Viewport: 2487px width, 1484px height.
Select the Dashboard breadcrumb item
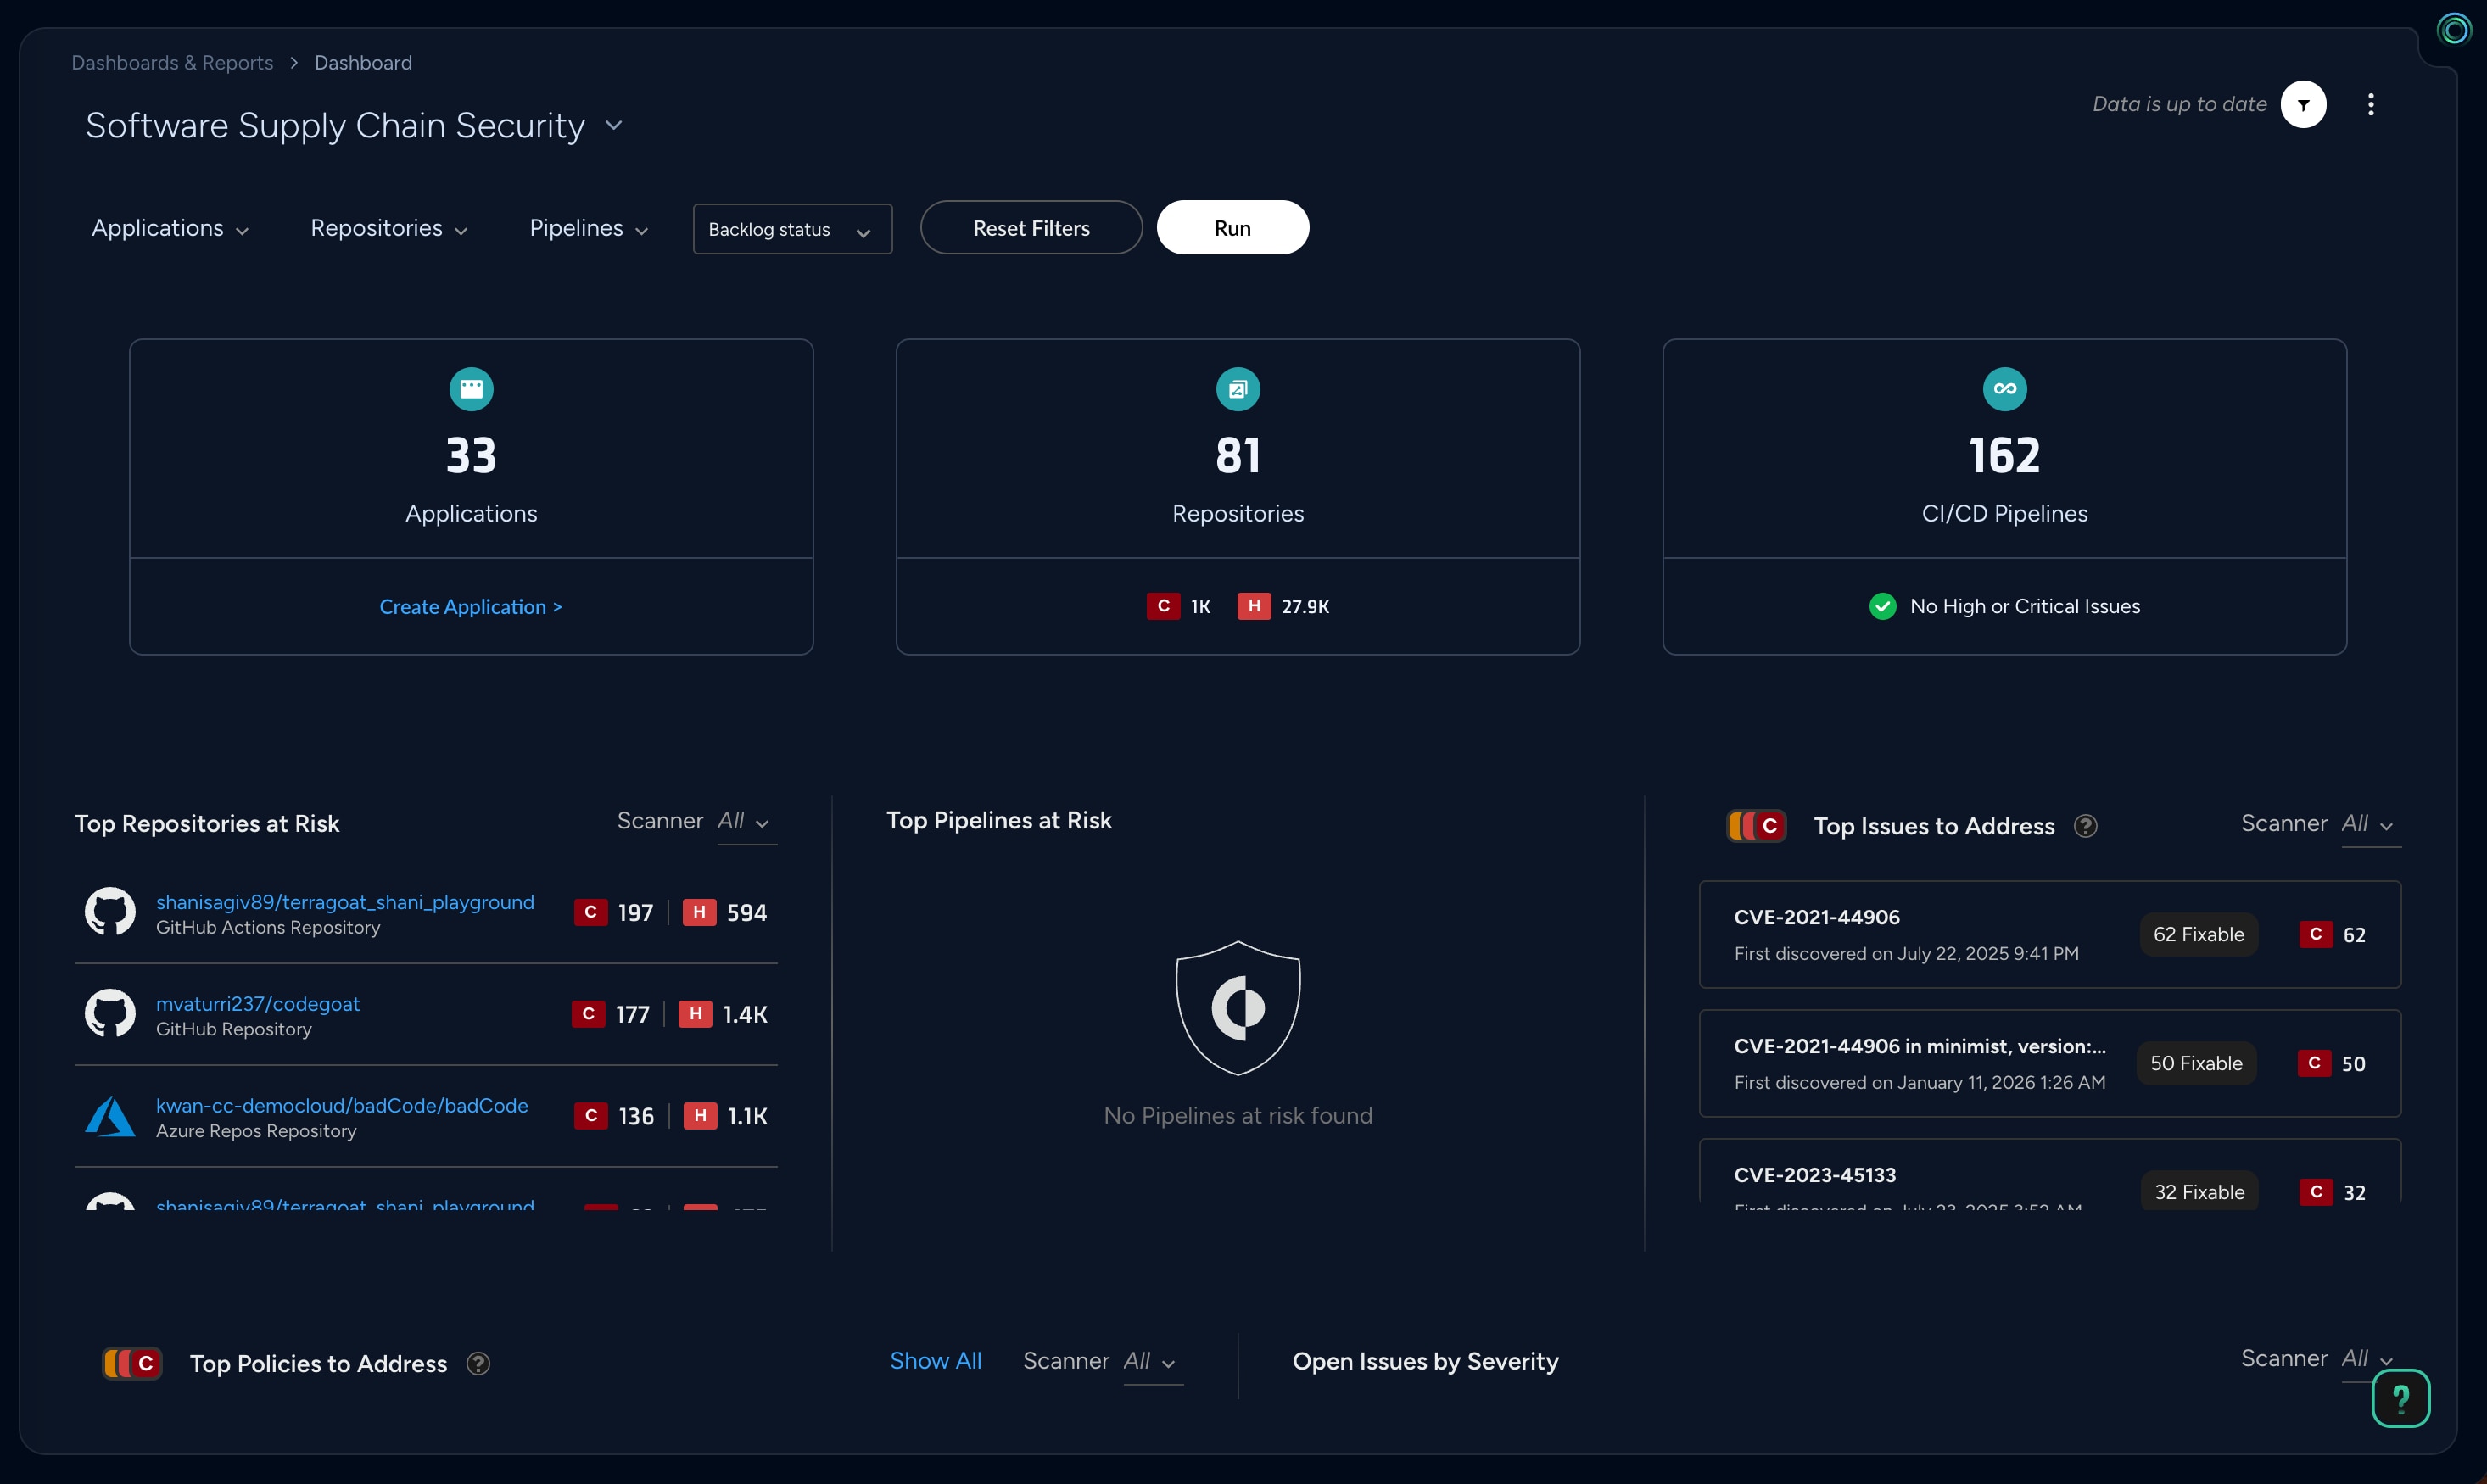pos(362,62)
